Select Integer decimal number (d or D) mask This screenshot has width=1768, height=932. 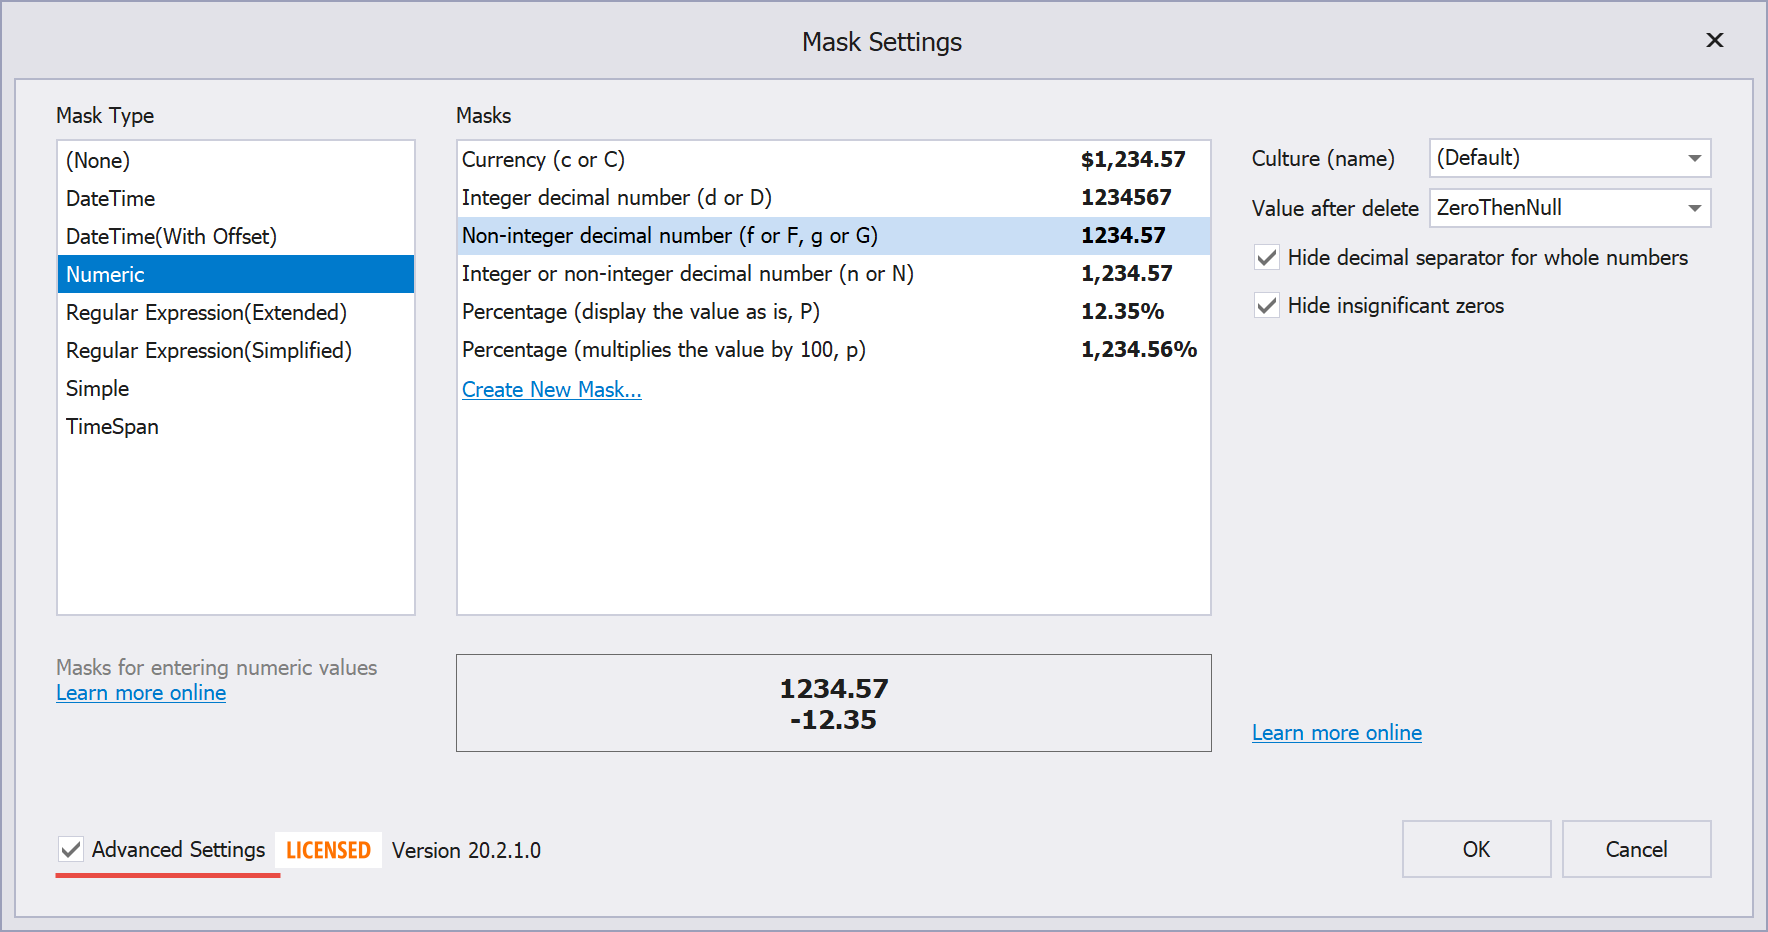coord(616,198)
